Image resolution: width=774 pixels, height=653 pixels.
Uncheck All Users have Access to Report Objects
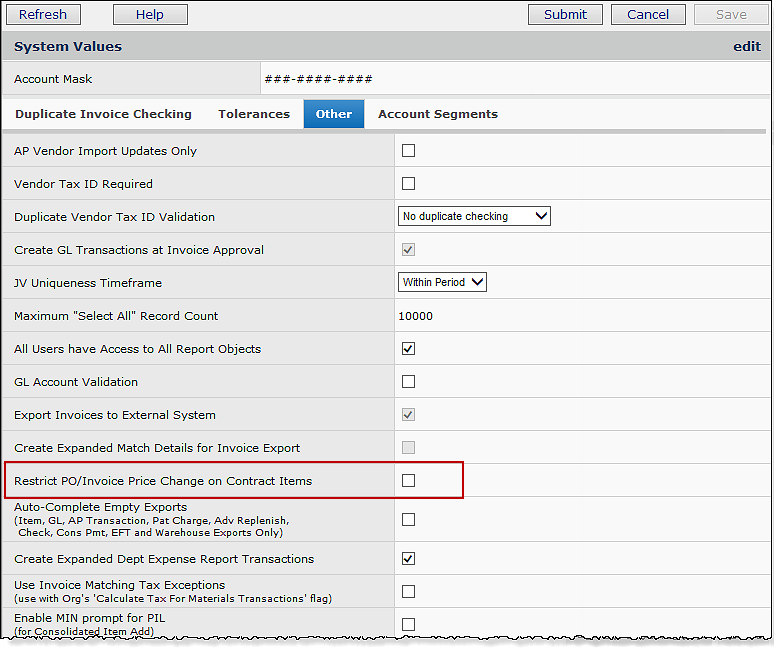408,349
